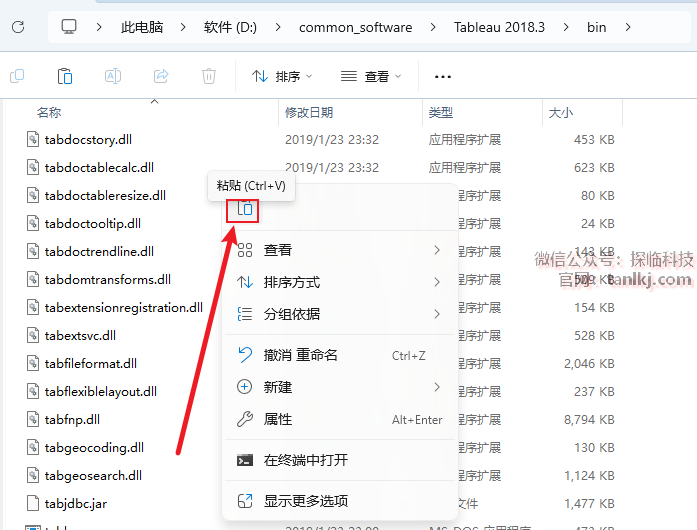Click the tabdoctableresize.dll file icon
The image size is (697, 530).
33,195
